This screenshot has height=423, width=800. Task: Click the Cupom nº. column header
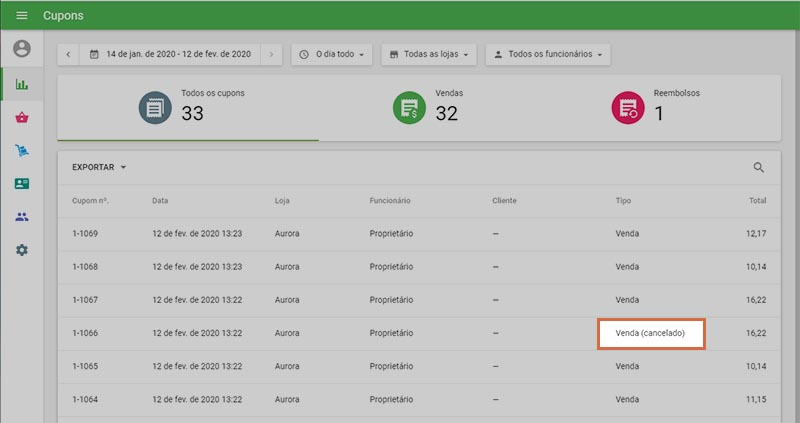tap(90, 201)
